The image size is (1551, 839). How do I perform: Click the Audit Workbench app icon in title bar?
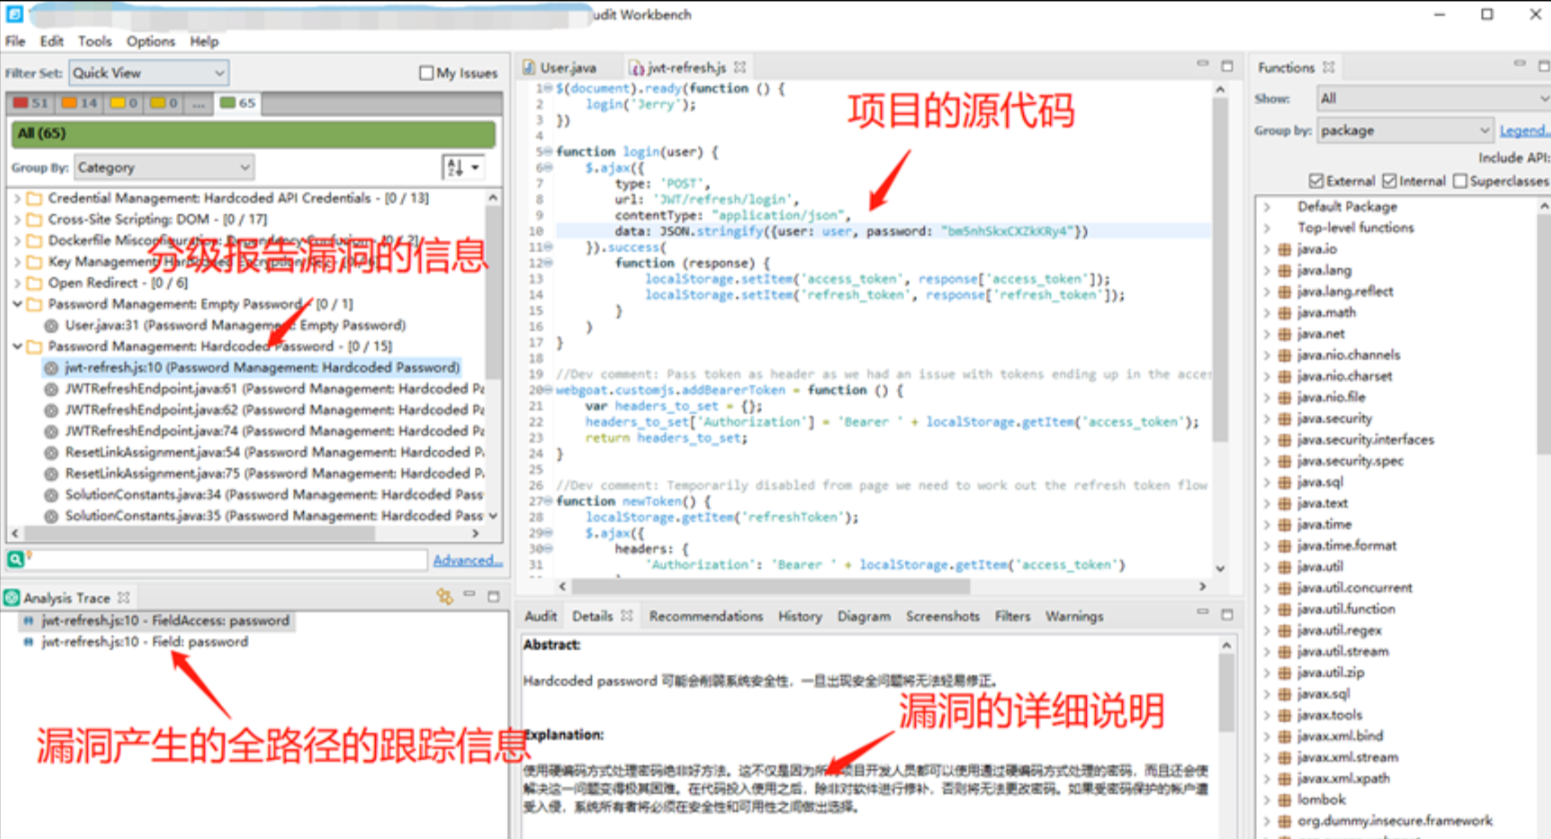tap(15, 14)
